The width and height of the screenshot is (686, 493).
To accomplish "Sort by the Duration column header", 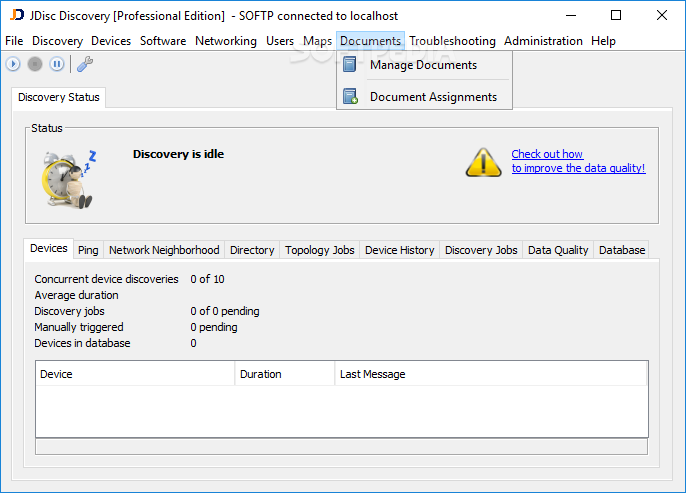I will tap(285, 374).
